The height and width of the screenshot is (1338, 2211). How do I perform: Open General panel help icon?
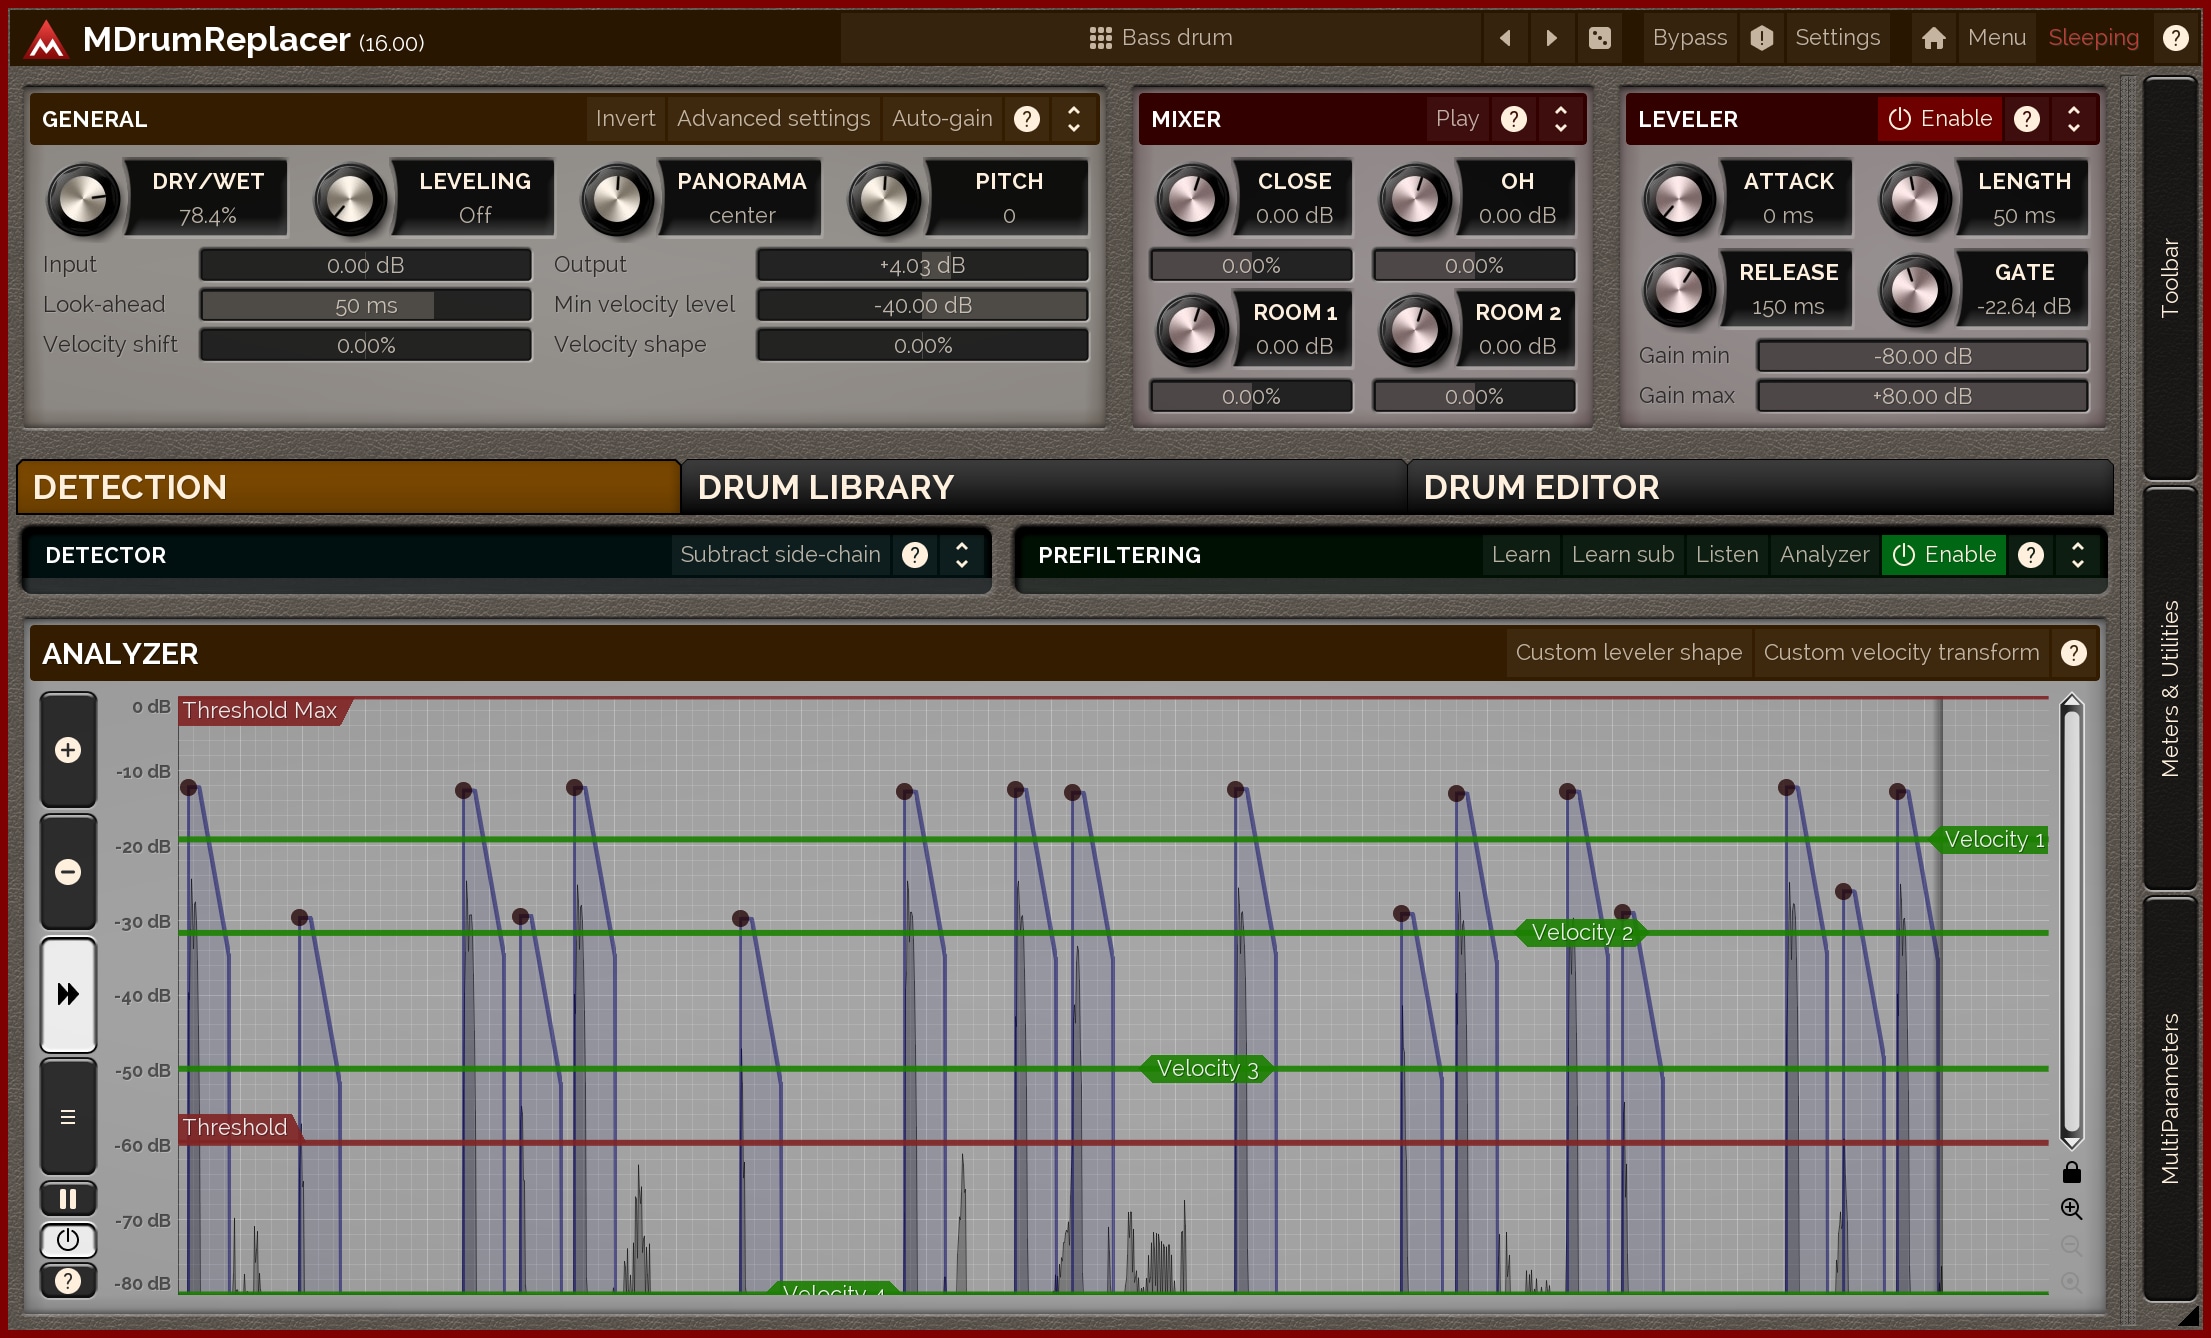(1027, 119)
